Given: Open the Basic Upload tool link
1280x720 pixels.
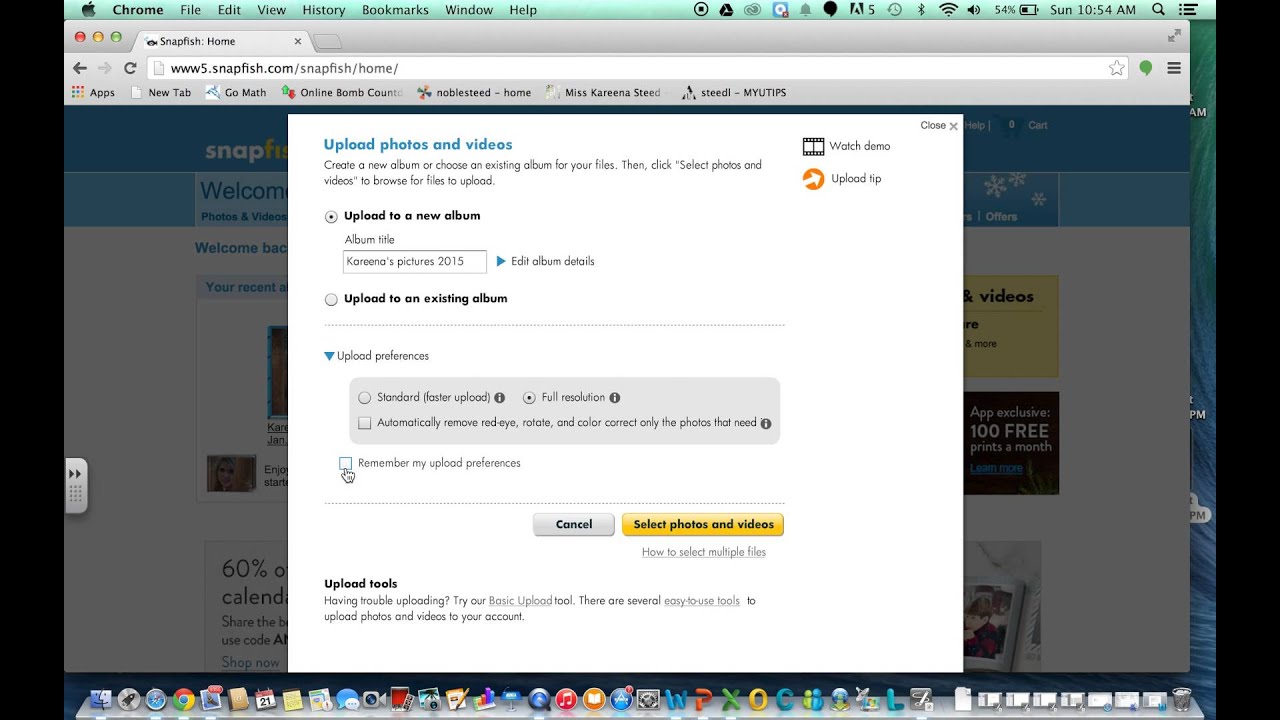Looking at the screenshot, I should coord(520,601).
